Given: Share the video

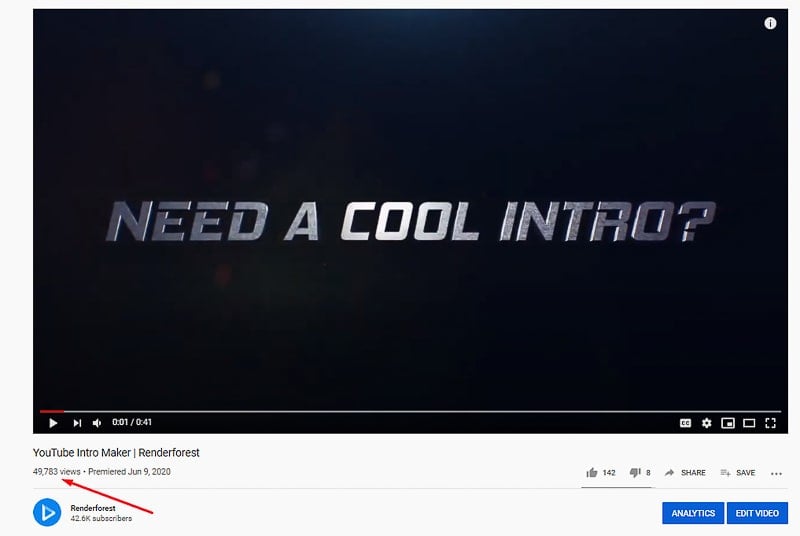Looking at the screenshot, I should [685, 473].
